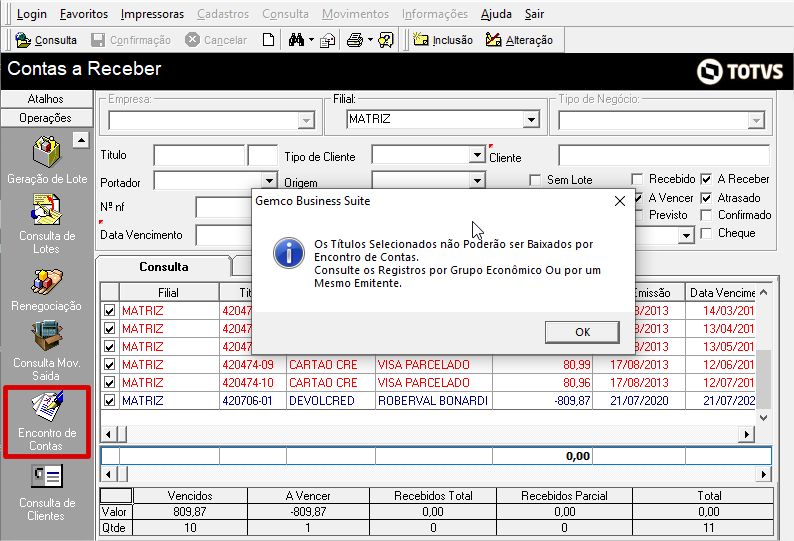The height and width of the screenshot is (541, 794).
Task: Click the blue information icon in dialog
Action: [289, 253]
